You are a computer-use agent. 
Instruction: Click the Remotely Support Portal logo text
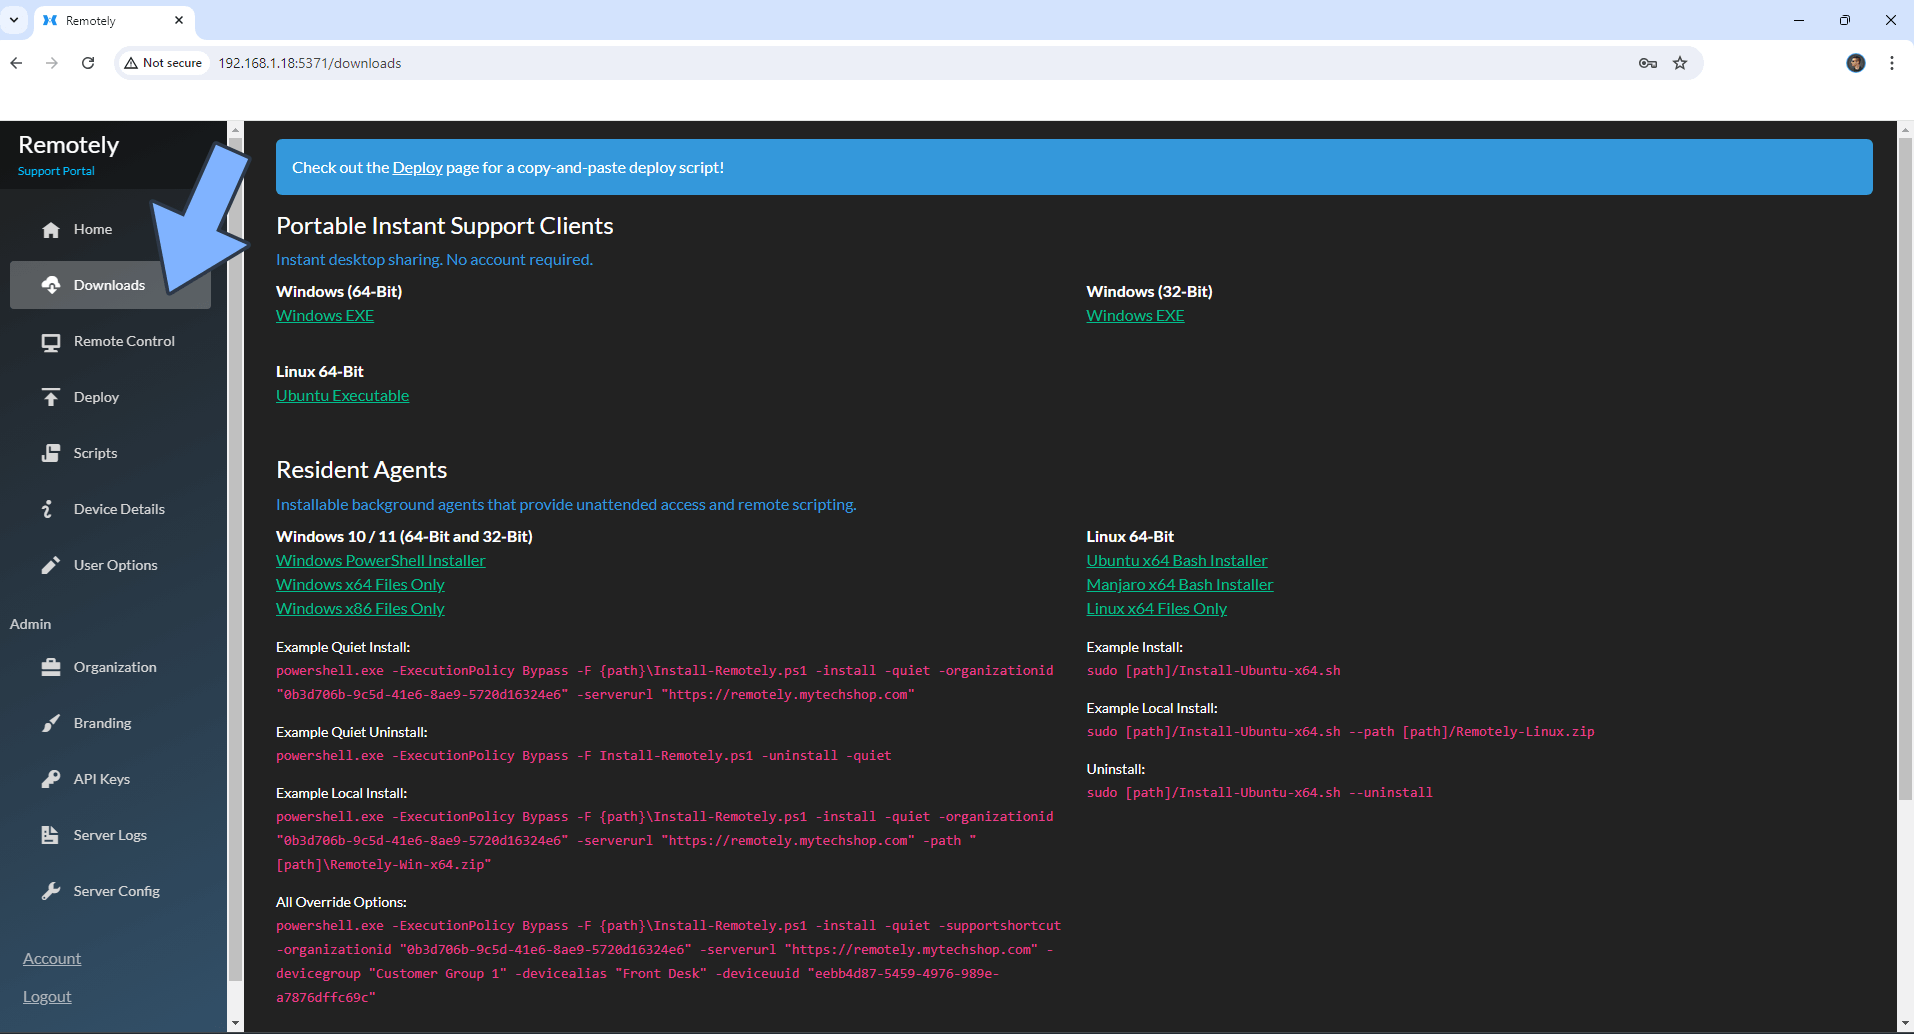pos(68,155)
